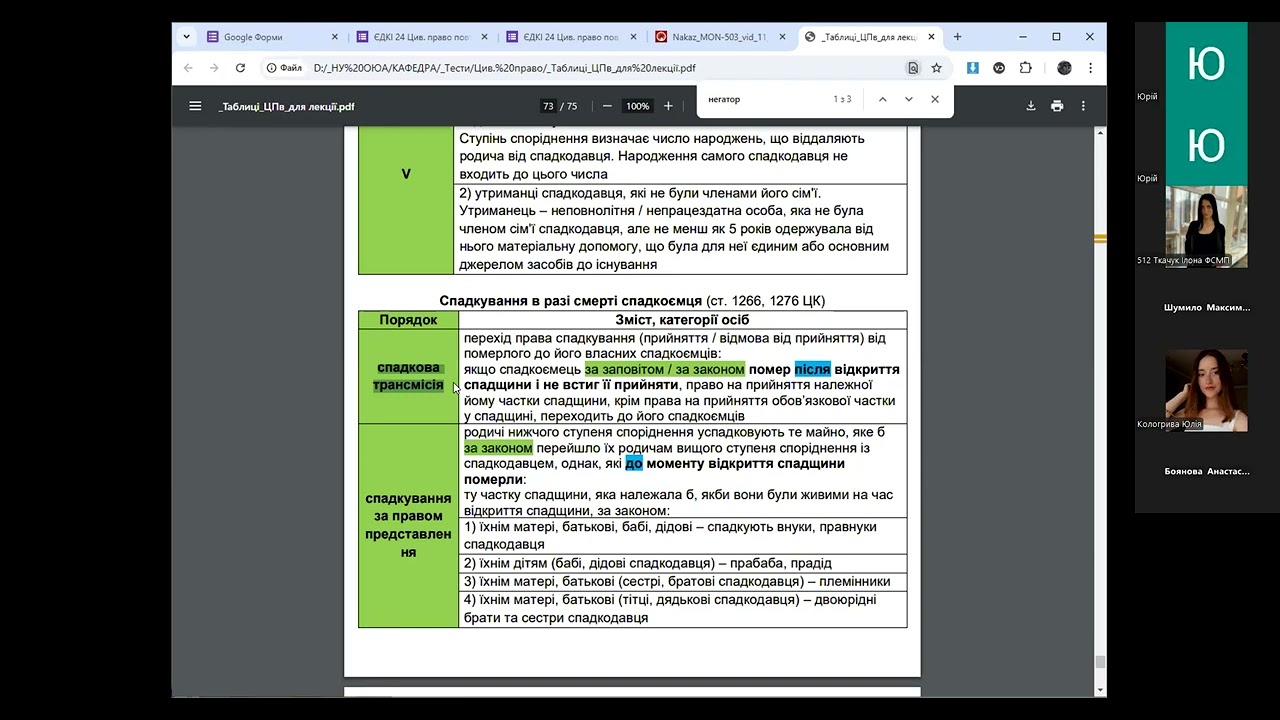Go to previous search match for негатор

click(882, 99)
